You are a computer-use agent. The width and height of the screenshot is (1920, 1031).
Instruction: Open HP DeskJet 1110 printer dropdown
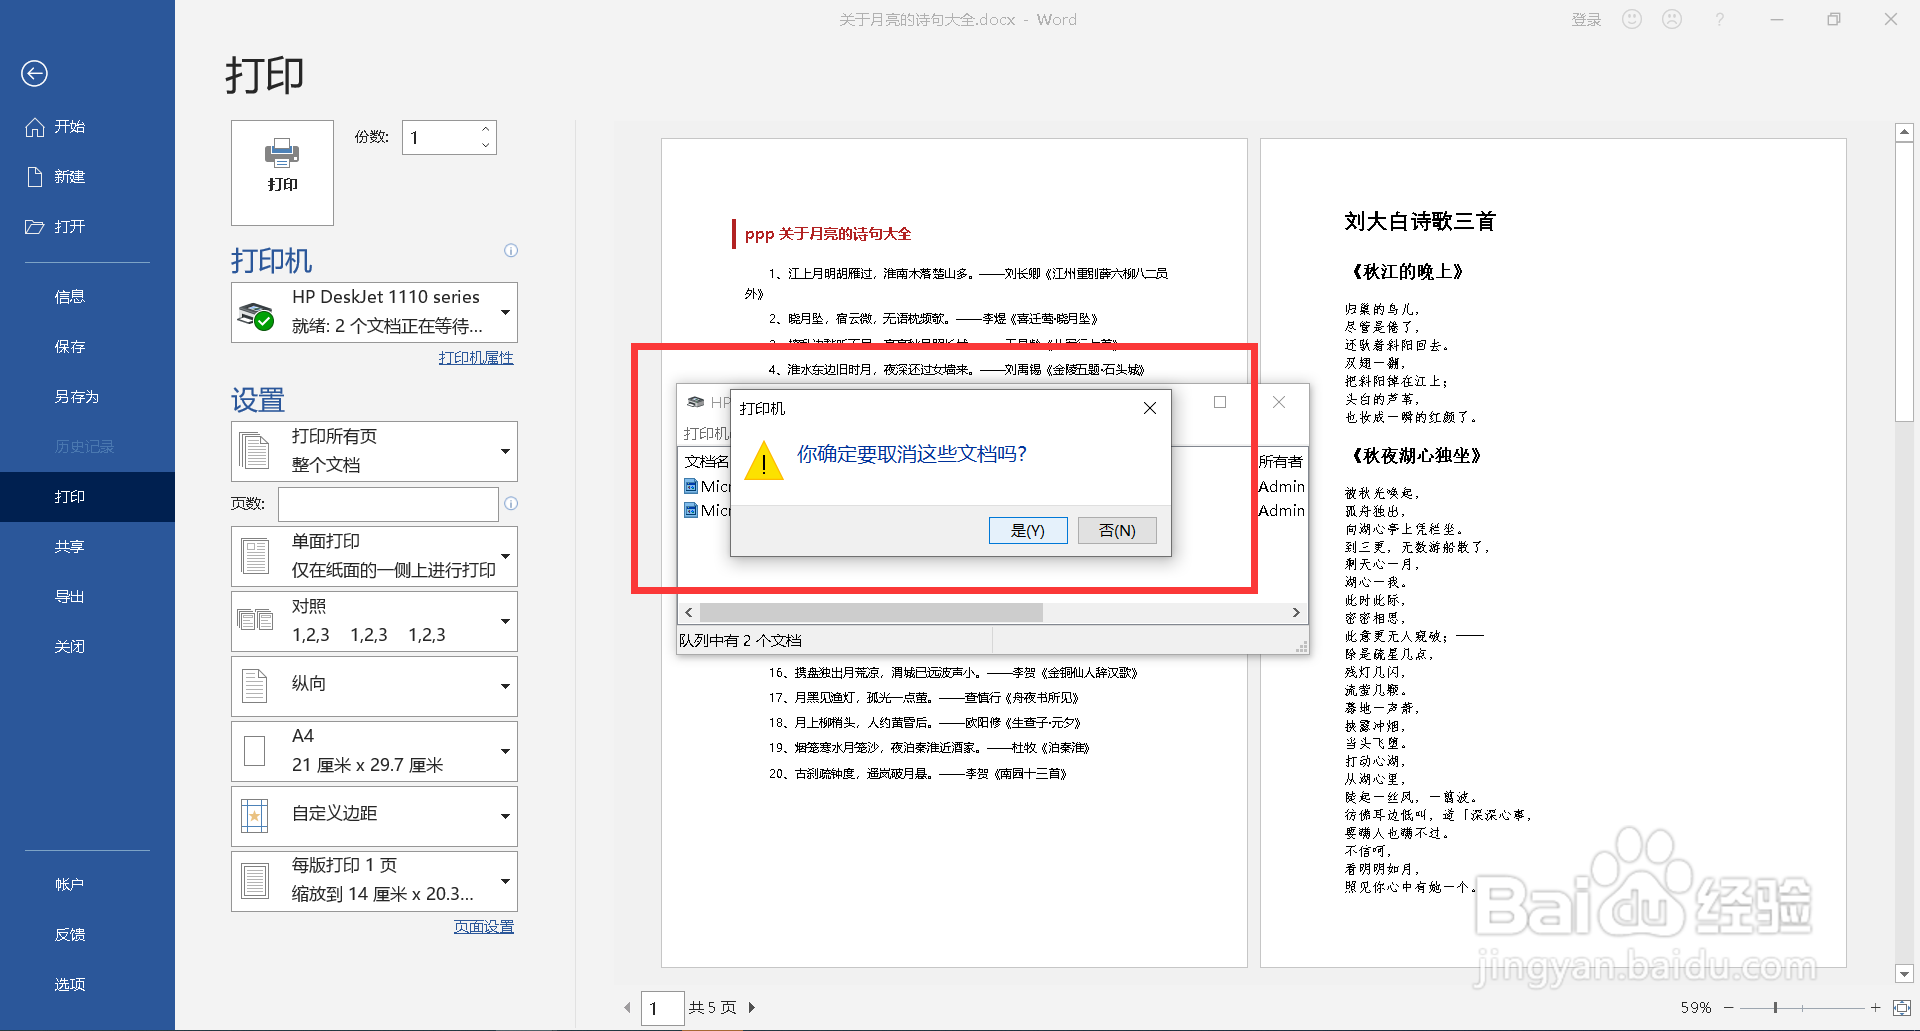[374, 312]
